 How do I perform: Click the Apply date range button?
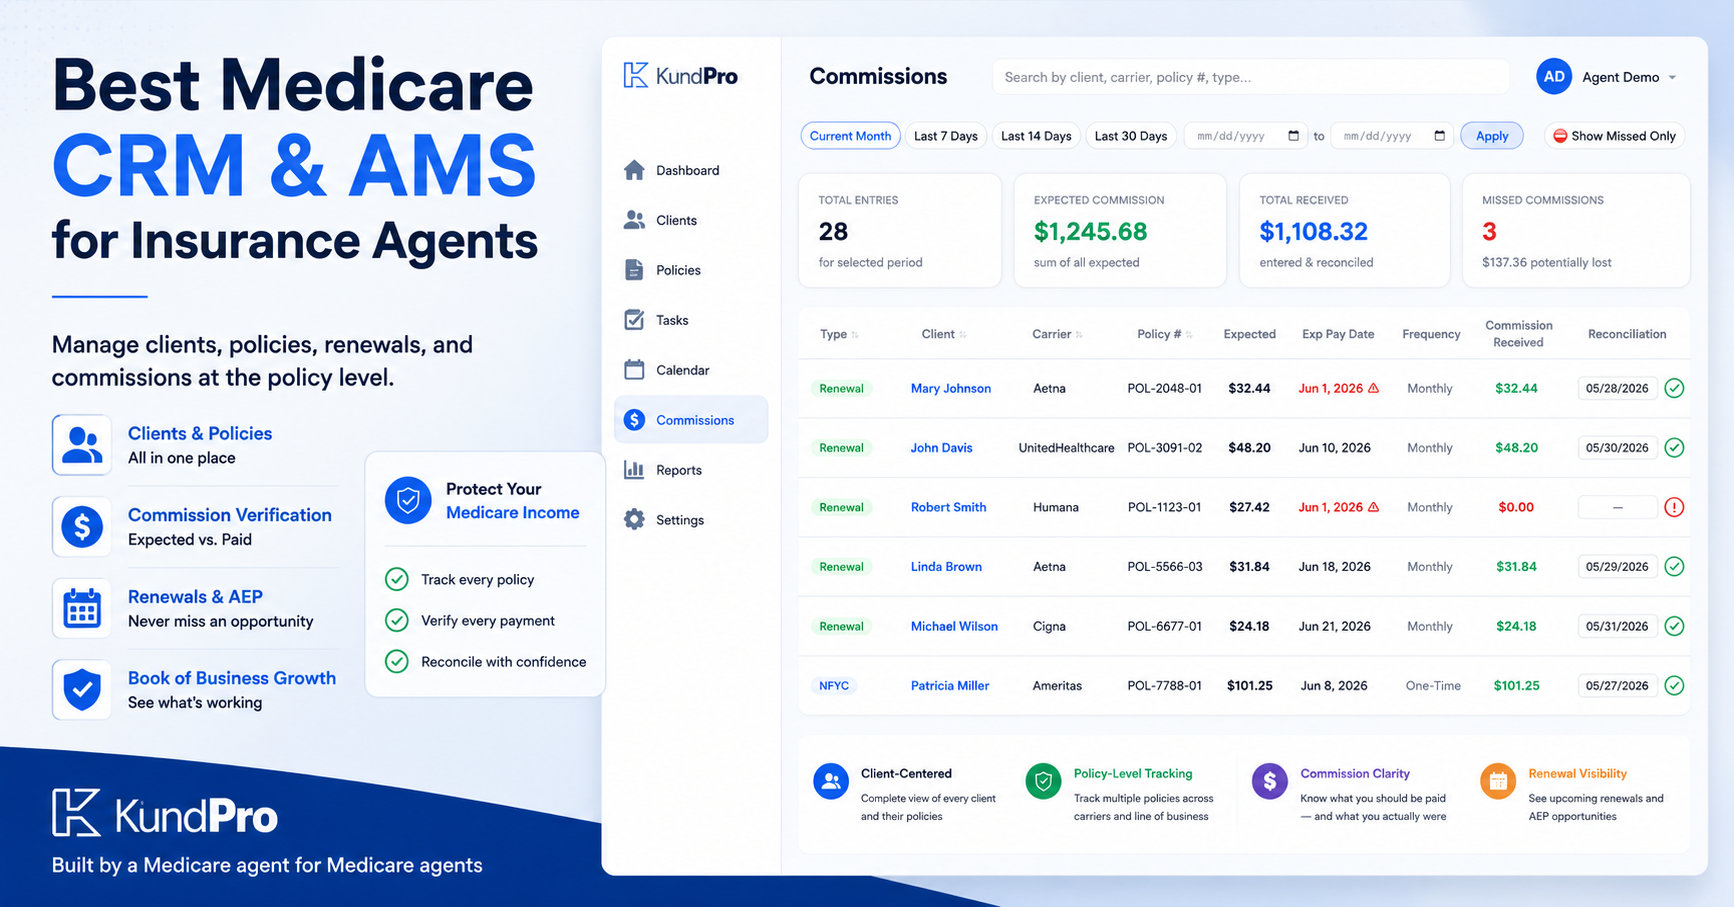[x=1492, y=136]
